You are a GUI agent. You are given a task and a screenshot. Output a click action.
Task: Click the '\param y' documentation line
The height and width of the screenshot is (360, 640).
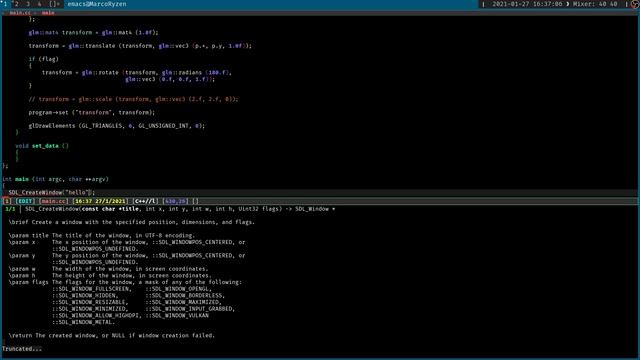(x=127, y=256)
